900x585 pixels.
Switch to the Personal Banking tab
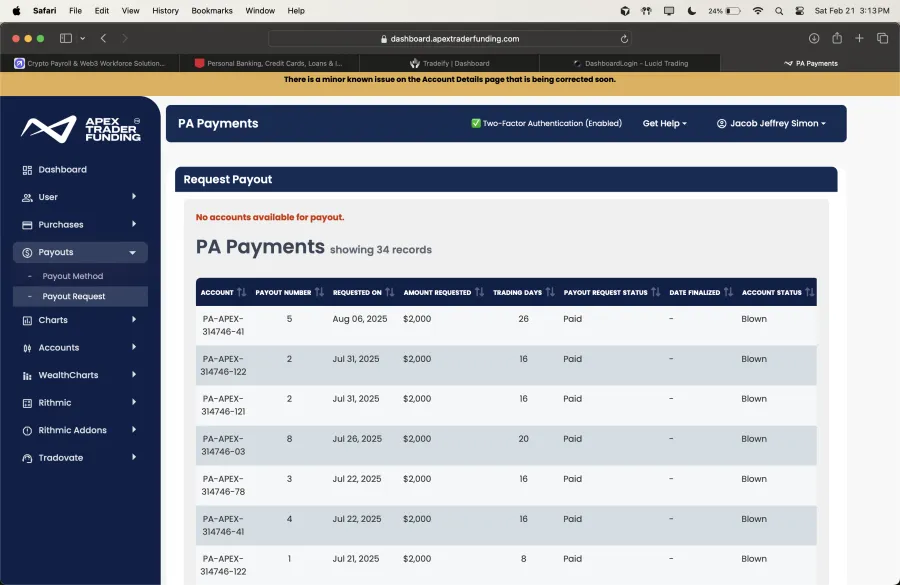tap(270, 63)
